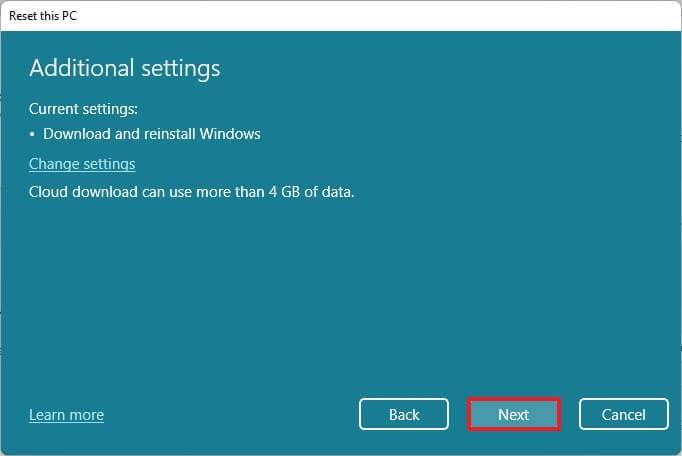682x456 pixels.
Task: Click the Current settings label
Action: [x=83, y=108]
